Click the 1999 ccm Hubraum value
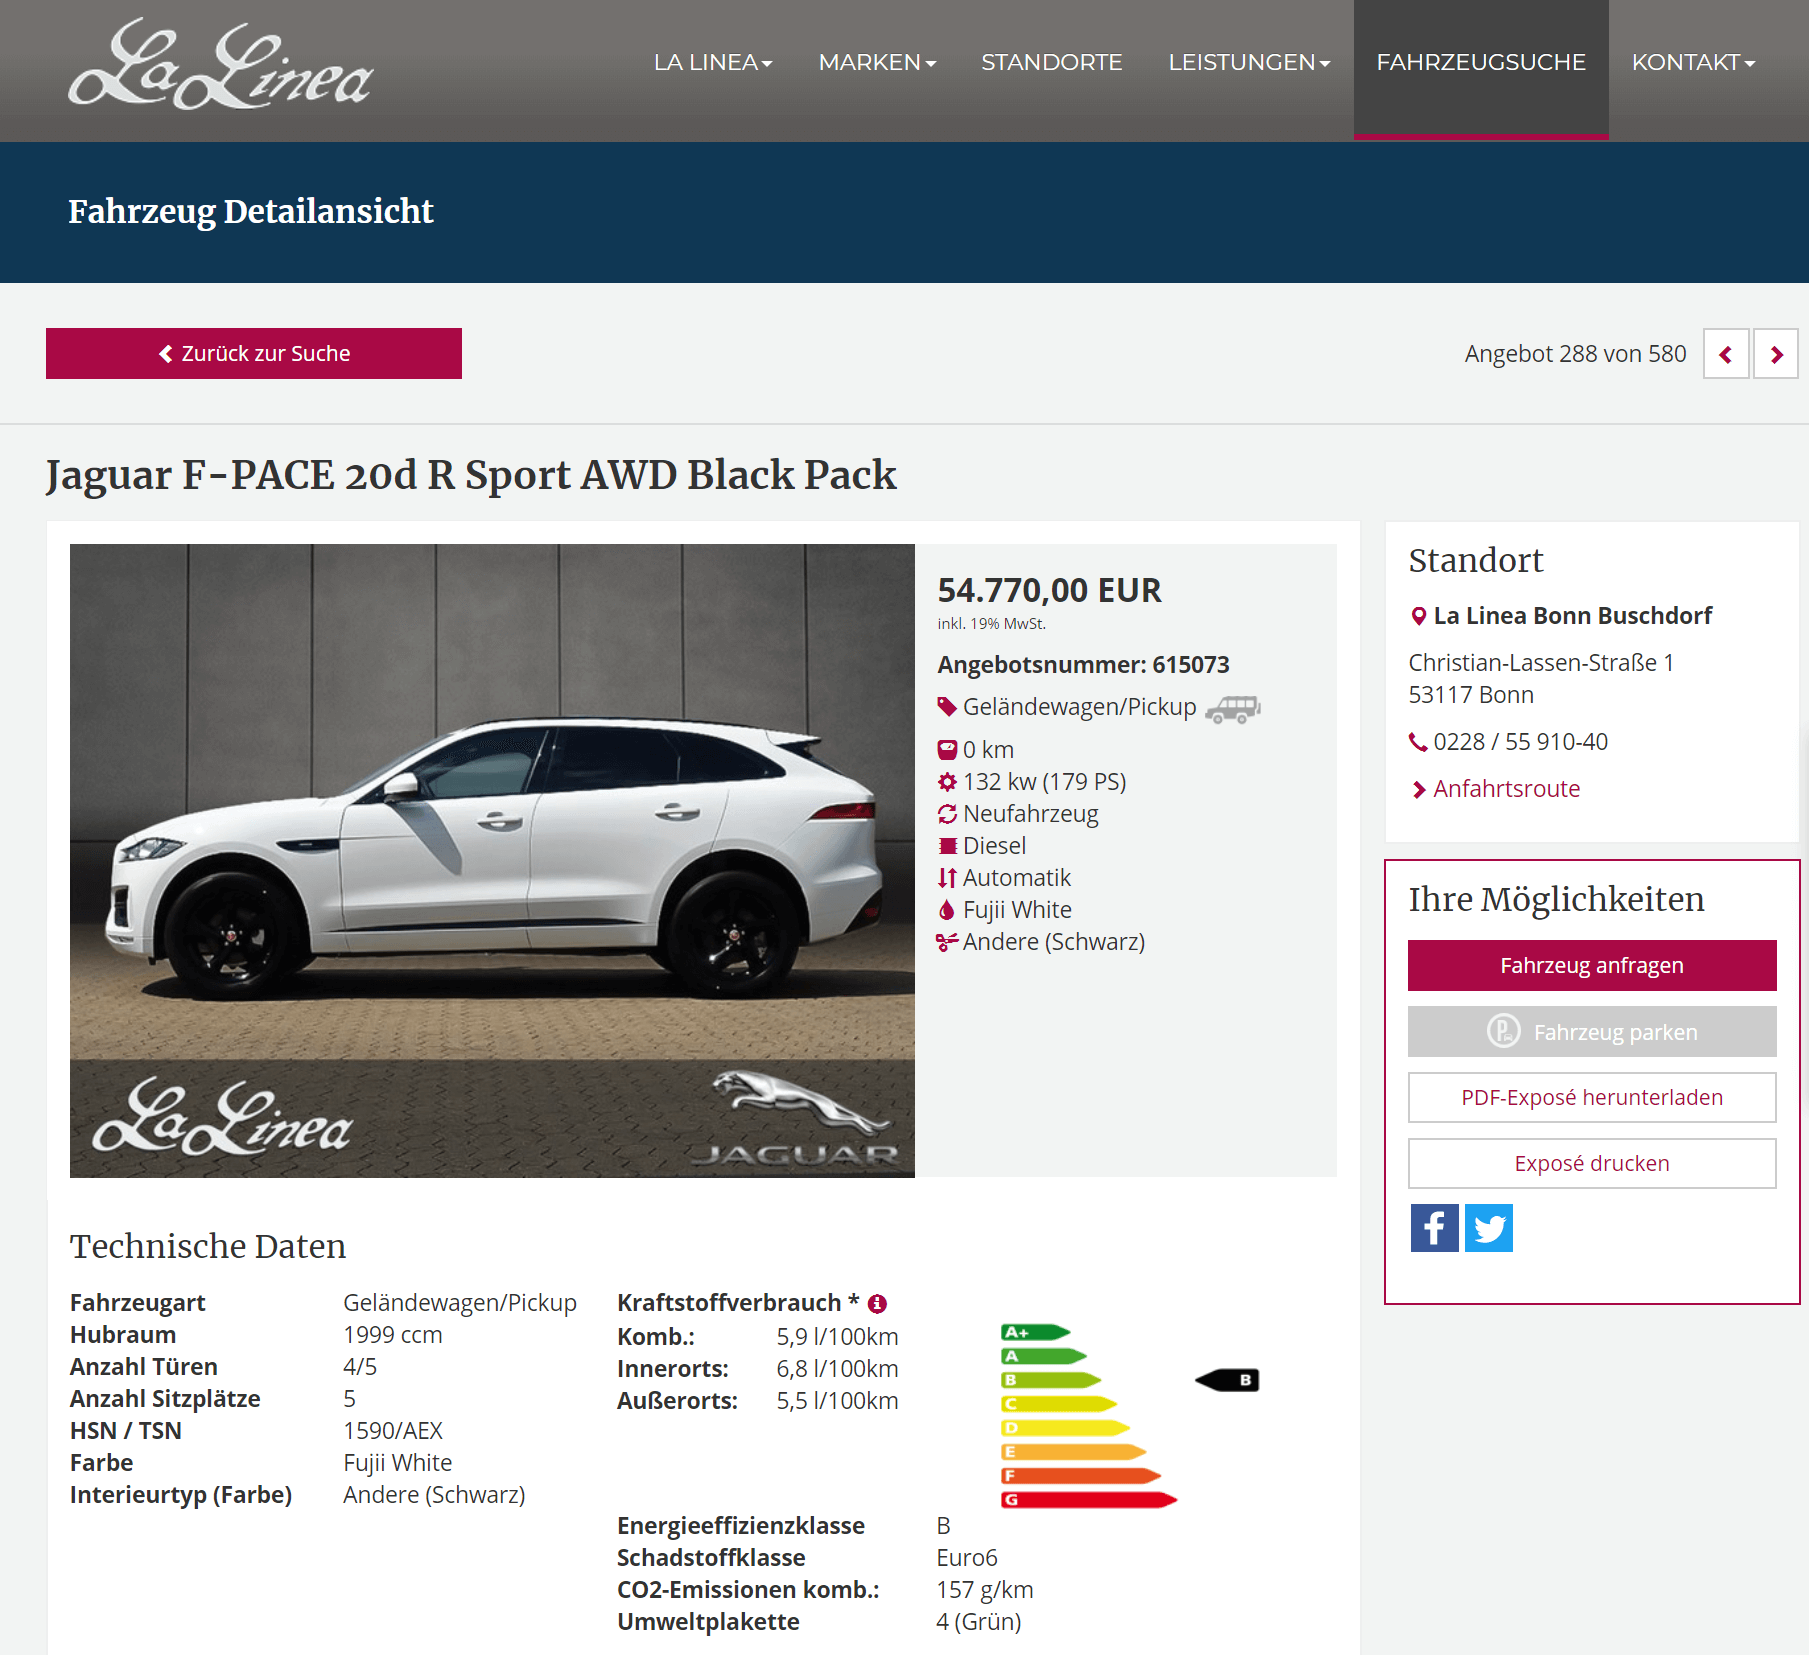The image size is (1809, 1655). coord(392,1335)
